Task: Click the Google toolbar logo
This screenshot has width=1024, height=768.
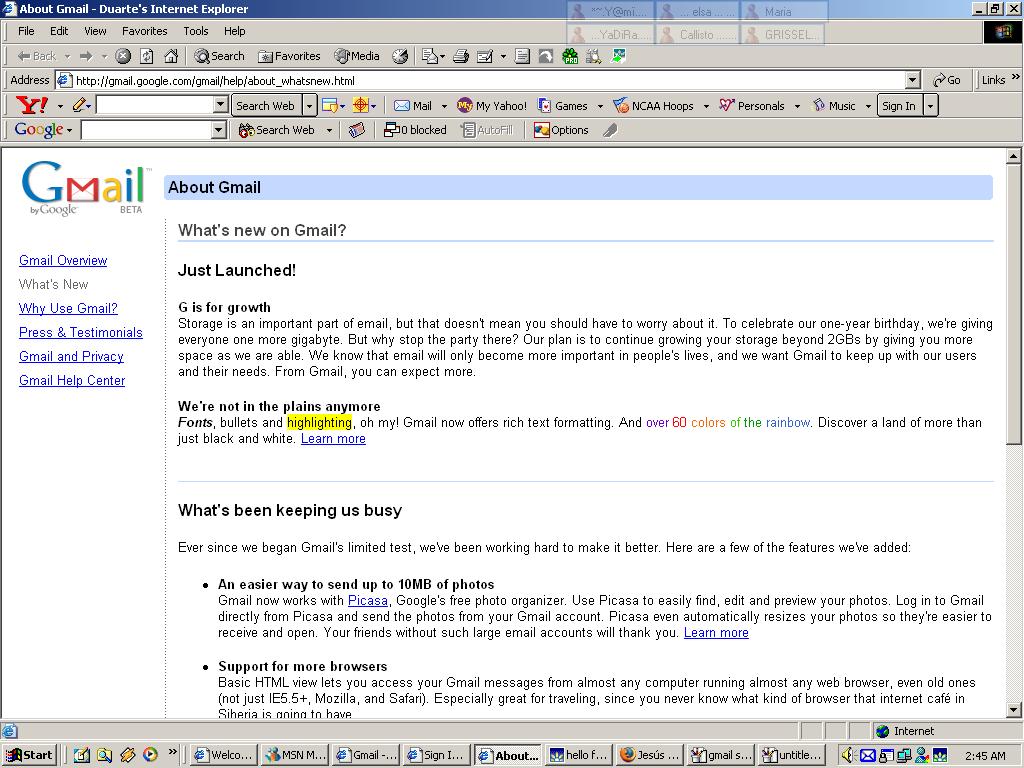Action: 39,129
